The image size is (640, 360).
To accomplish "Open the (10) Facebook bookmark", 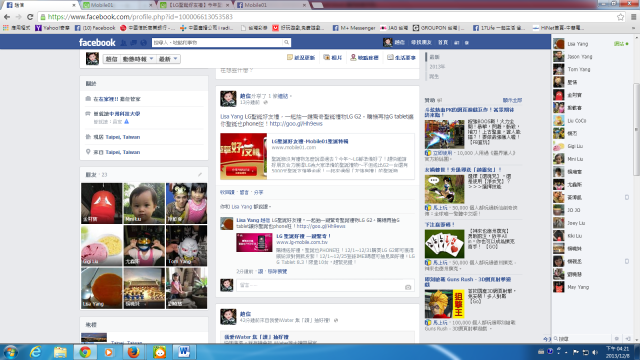I will 95,28.
